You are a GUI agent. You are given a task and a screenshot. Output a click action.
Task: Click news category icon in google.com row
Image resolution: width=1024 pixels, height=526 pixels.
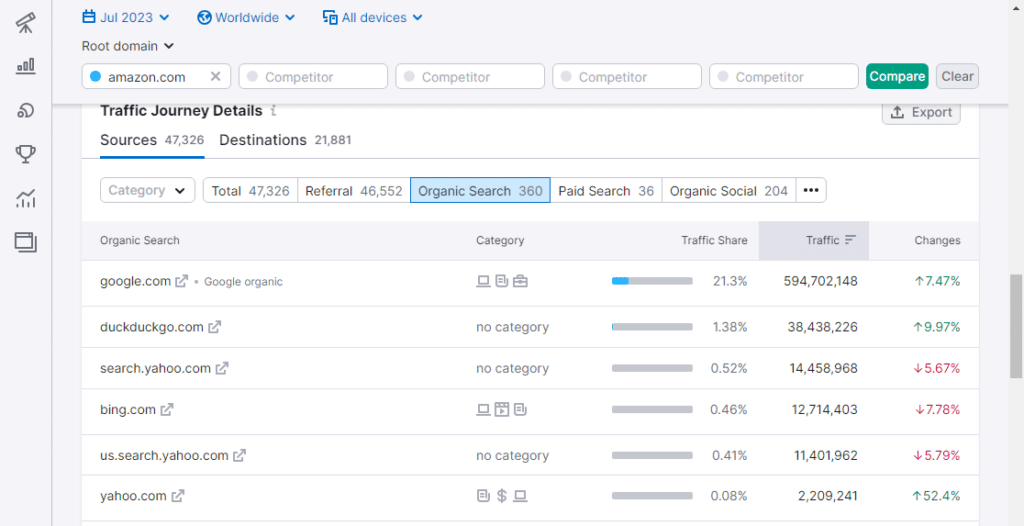pyautogui.click(x=502, y=282)
